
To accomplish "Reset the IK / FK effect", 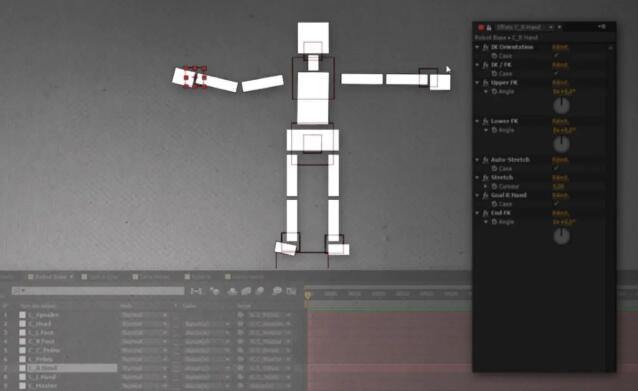I will pyautogui.click(x=560, y=65).
